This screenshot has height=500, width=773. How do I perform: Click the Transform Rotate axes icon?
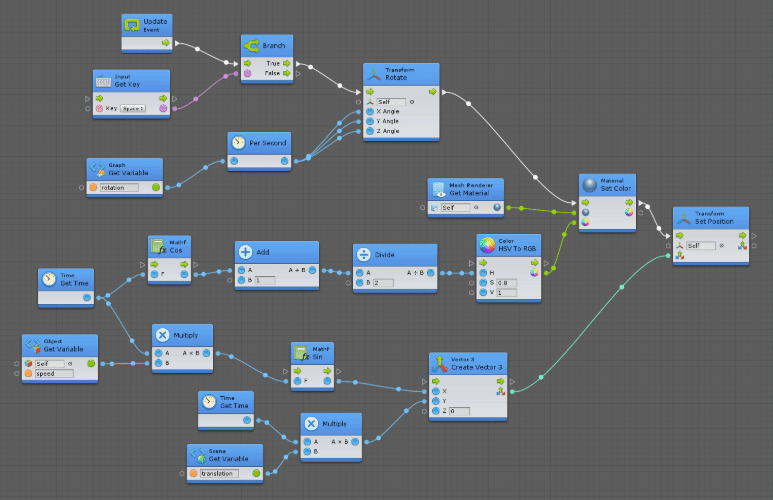click(375, 73)
